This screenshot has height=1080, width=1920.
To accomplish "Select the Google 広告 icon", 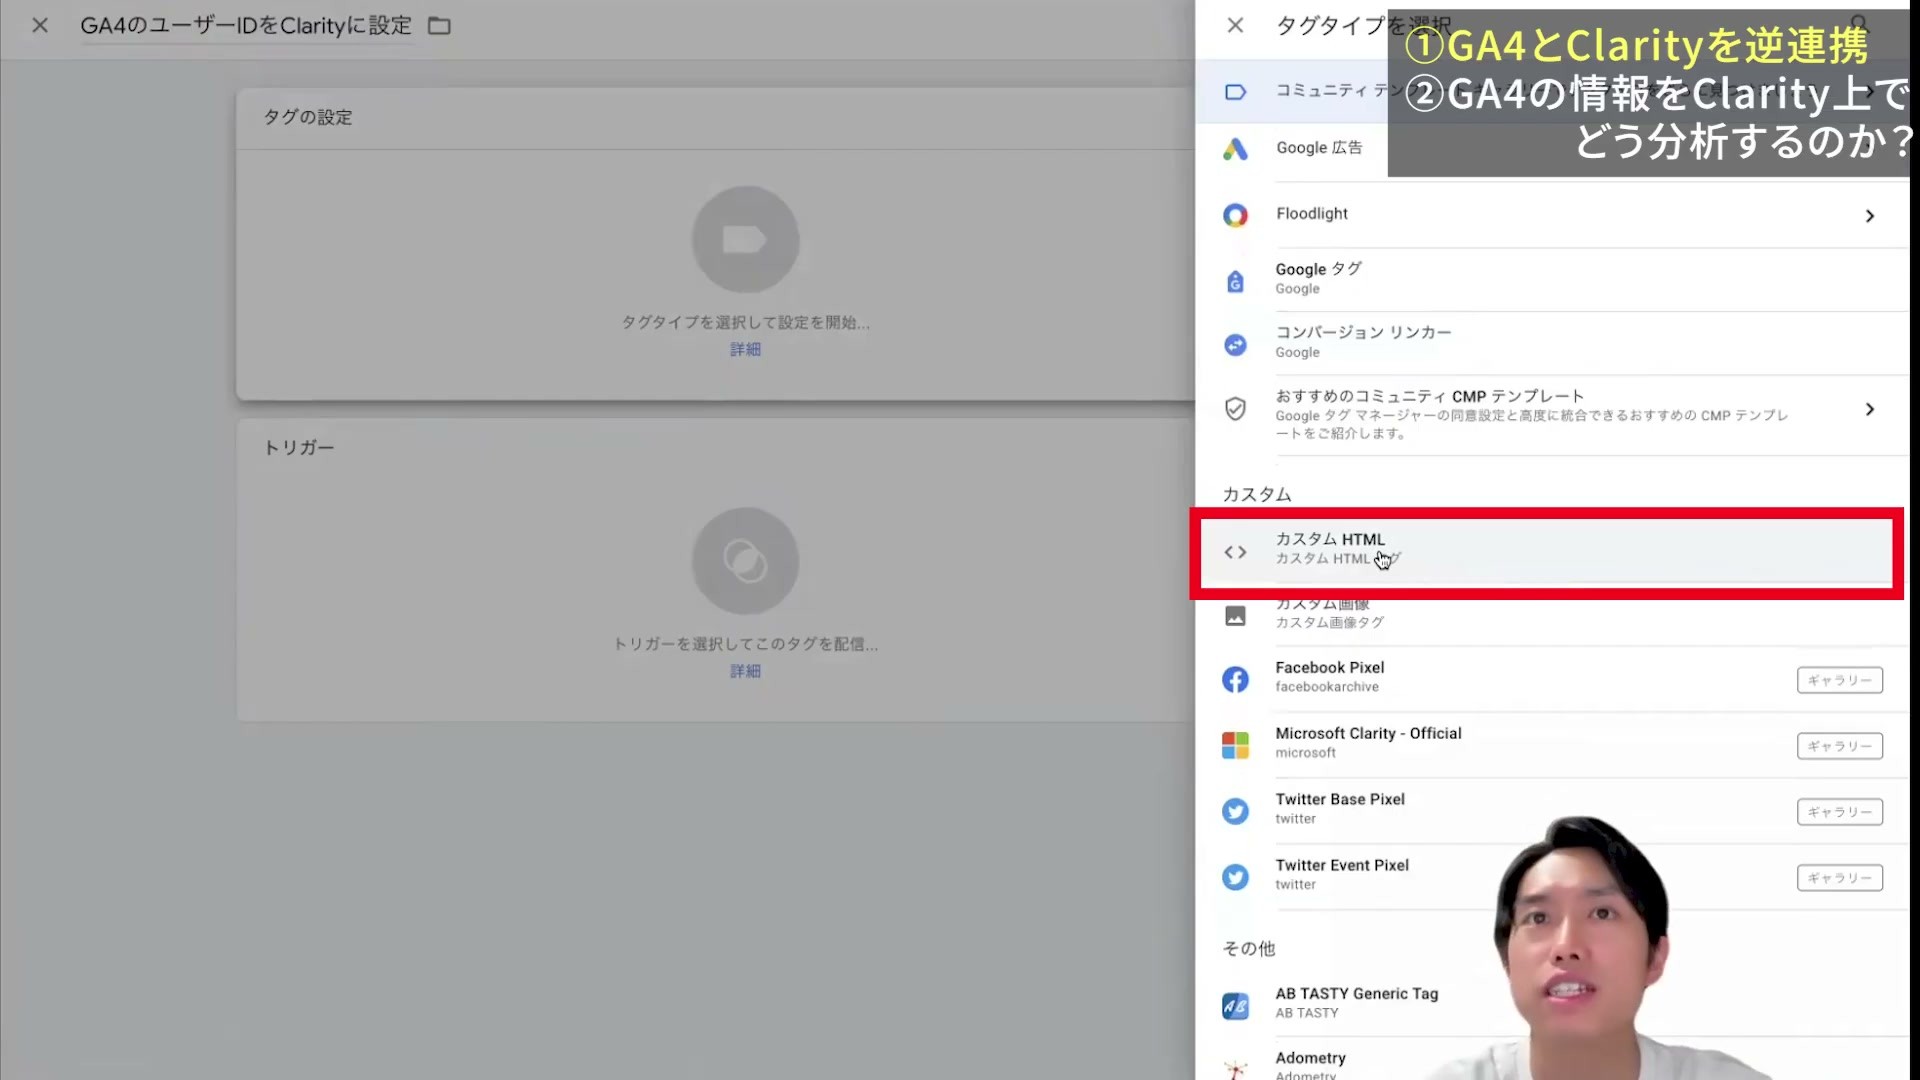I will 1236,149.
